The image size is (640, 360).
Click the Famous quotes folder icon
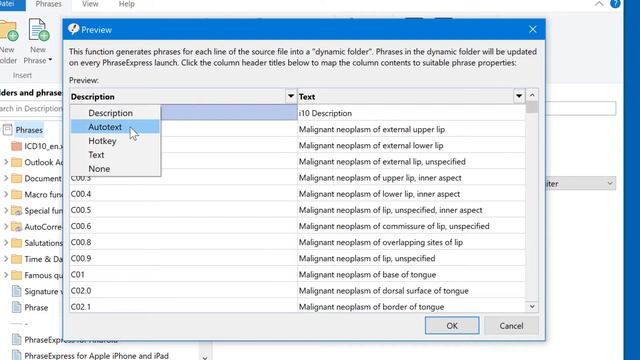pyautogui.click(x=16, y=275)
